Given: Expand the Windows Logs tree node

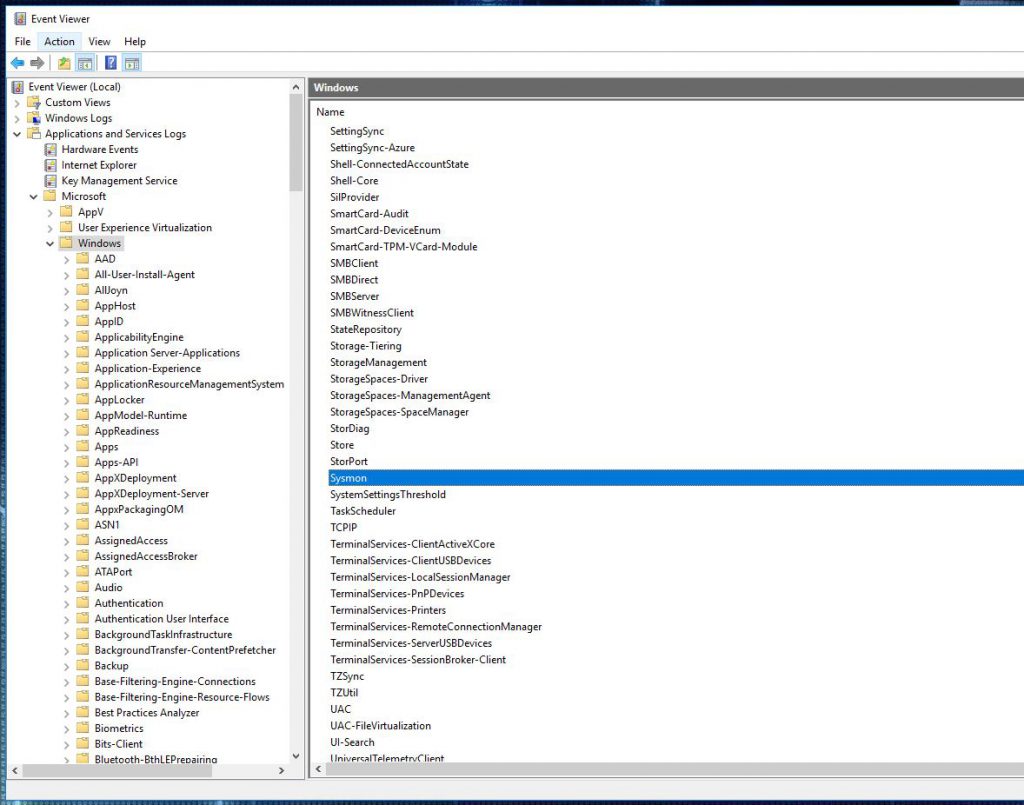Looking at the screenshot, I should click(x=18, y=117).
